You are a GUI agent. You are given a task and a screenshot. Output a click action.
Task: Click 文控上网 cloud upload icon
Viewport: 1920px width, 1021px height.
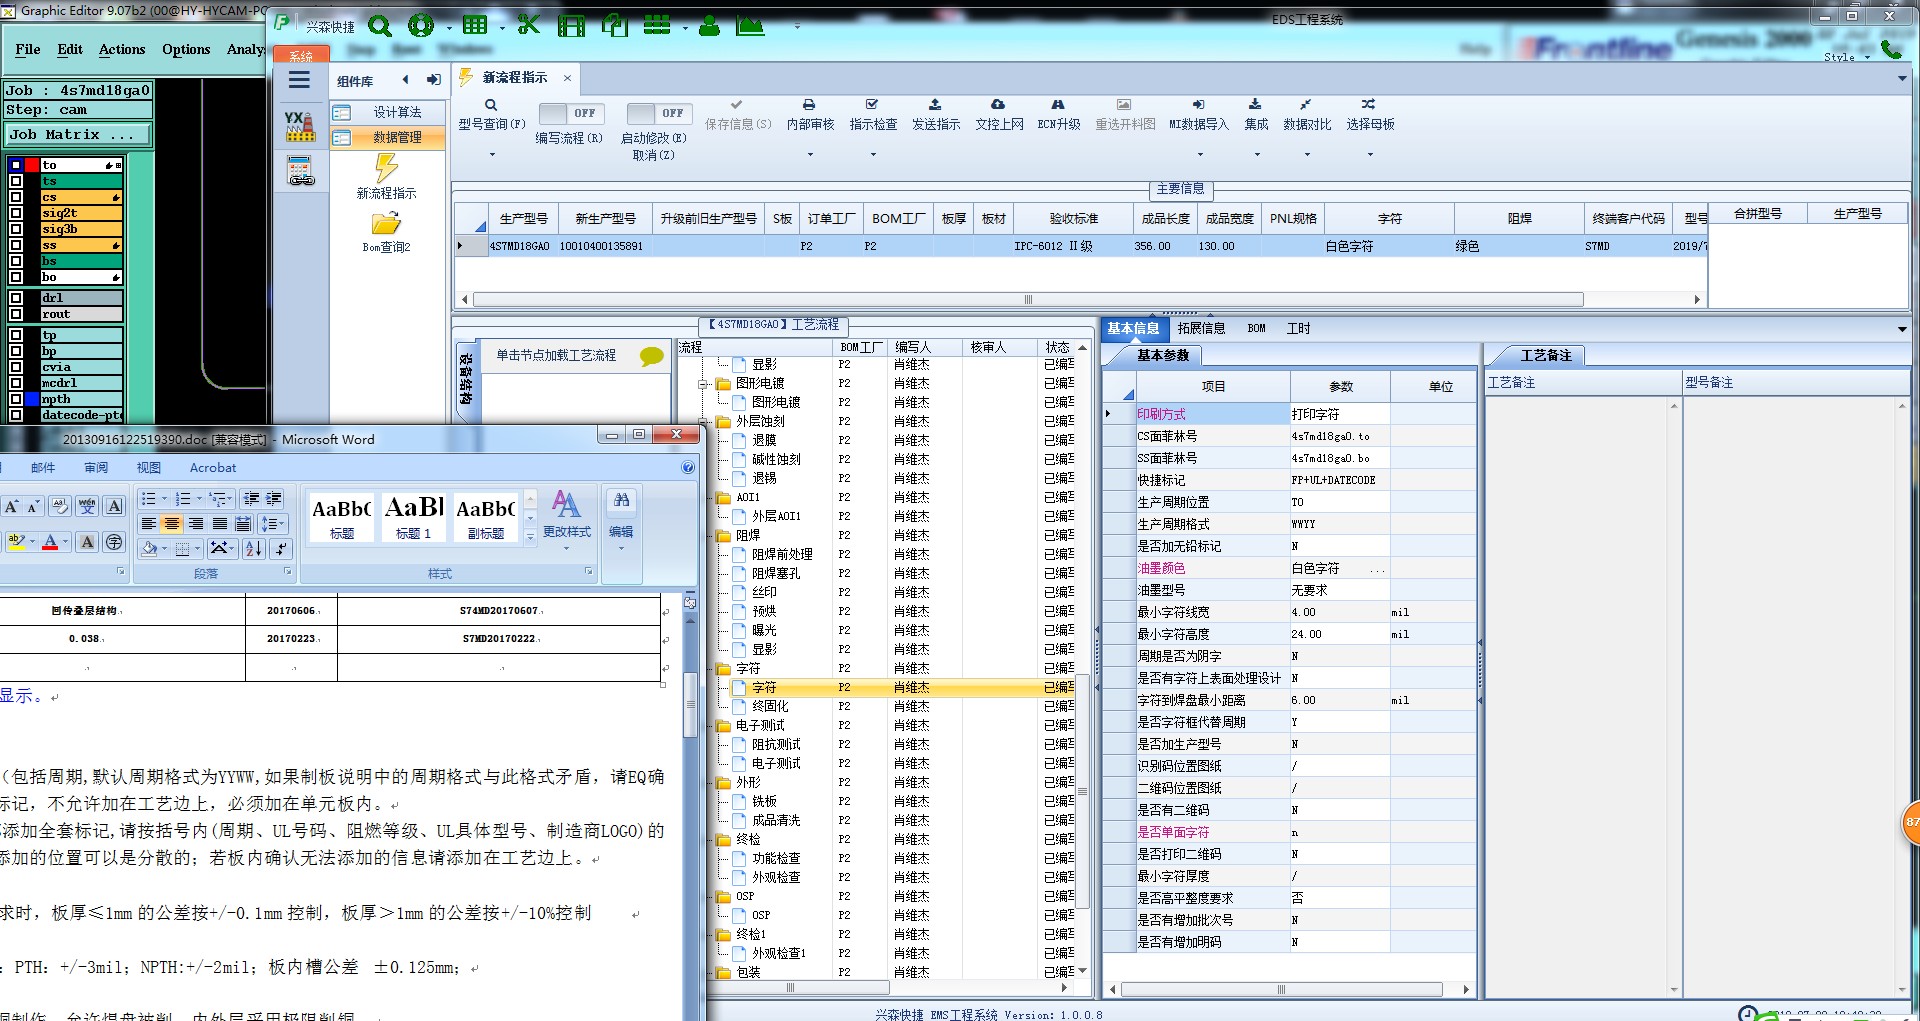tap(998, 105)
